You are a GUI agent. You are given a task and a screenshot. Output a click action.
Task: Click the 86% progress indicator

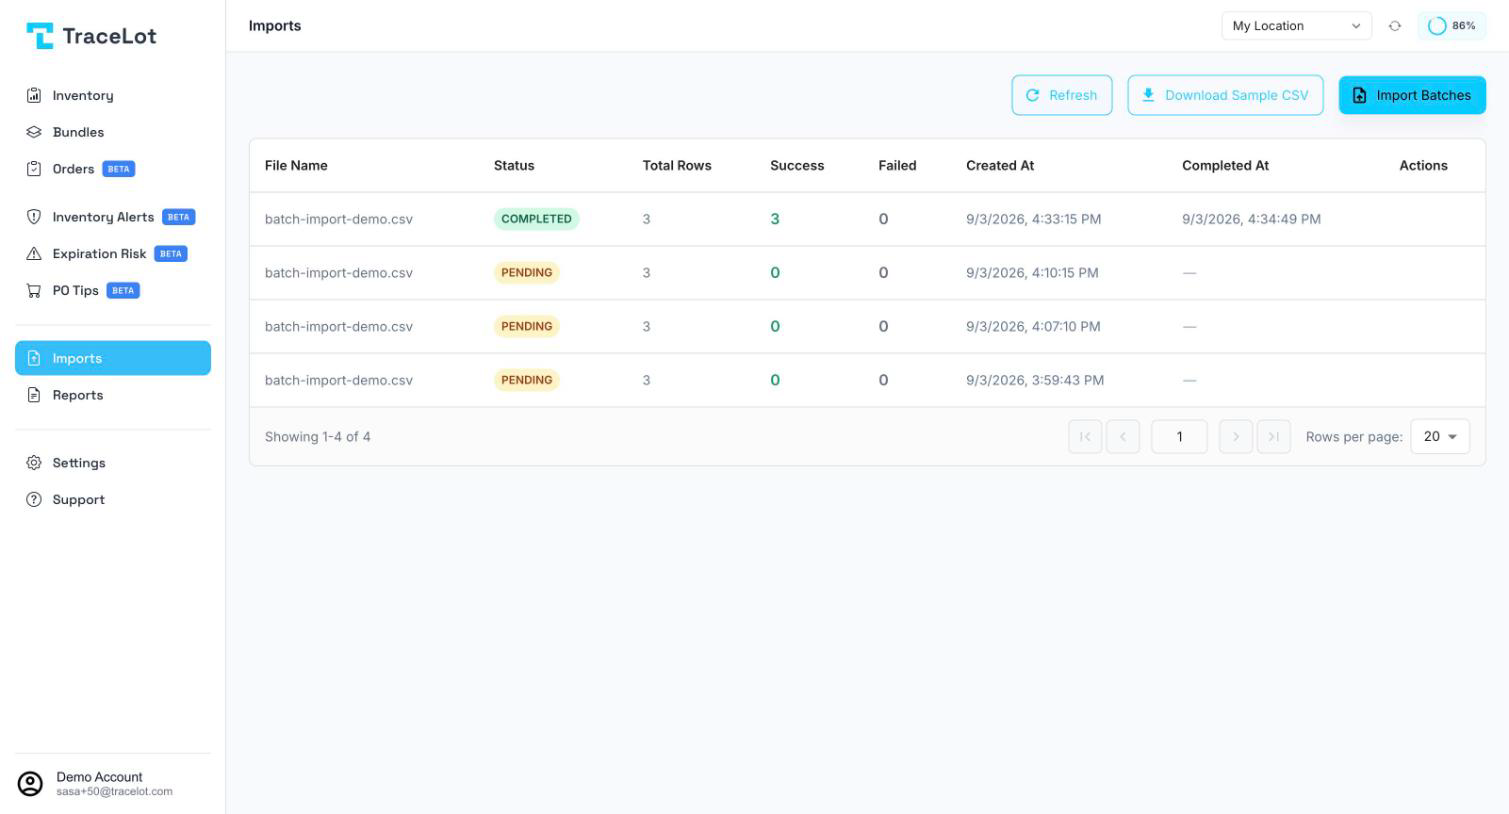coord(1452,26)
